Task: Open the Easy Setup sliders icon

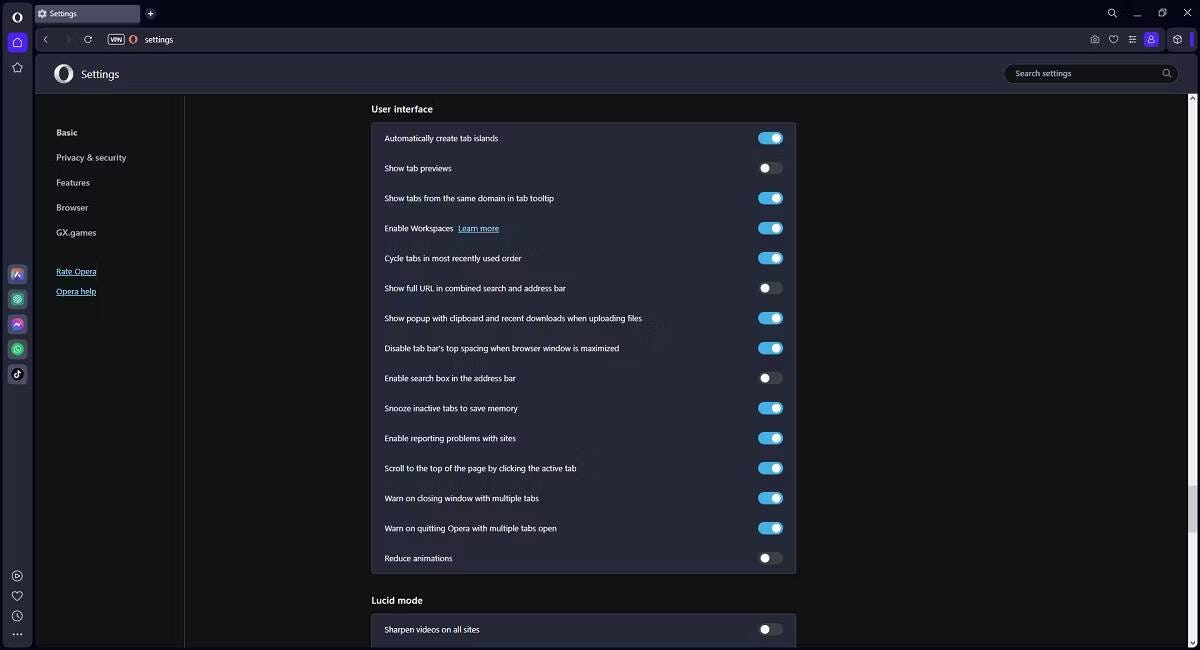Action: 1132,40
